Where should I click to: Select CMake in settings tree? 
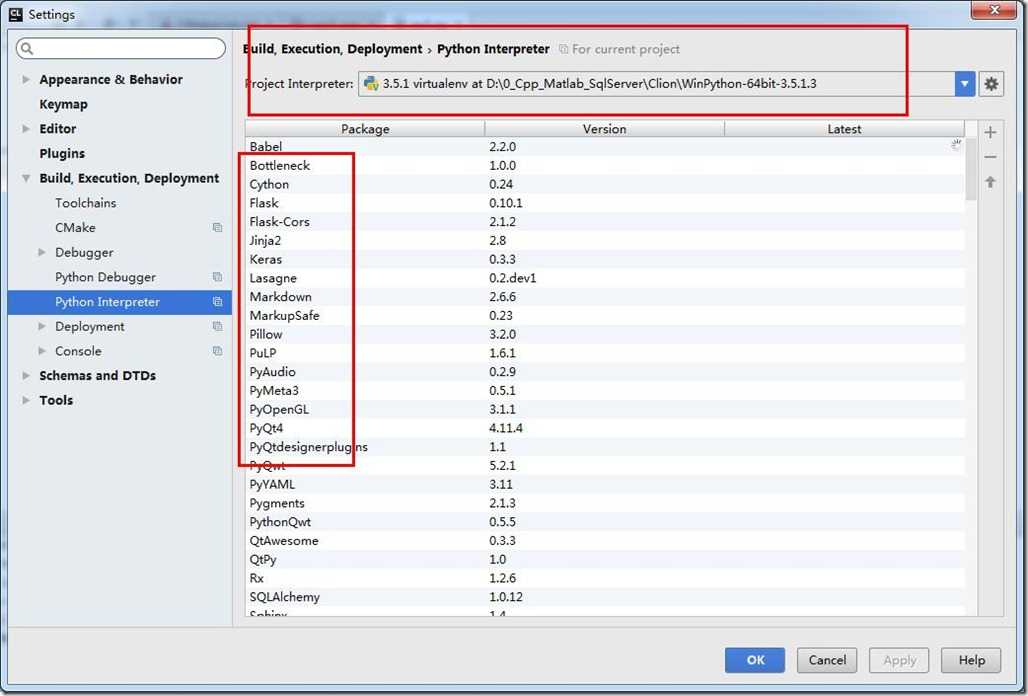(x=75, y=227)
